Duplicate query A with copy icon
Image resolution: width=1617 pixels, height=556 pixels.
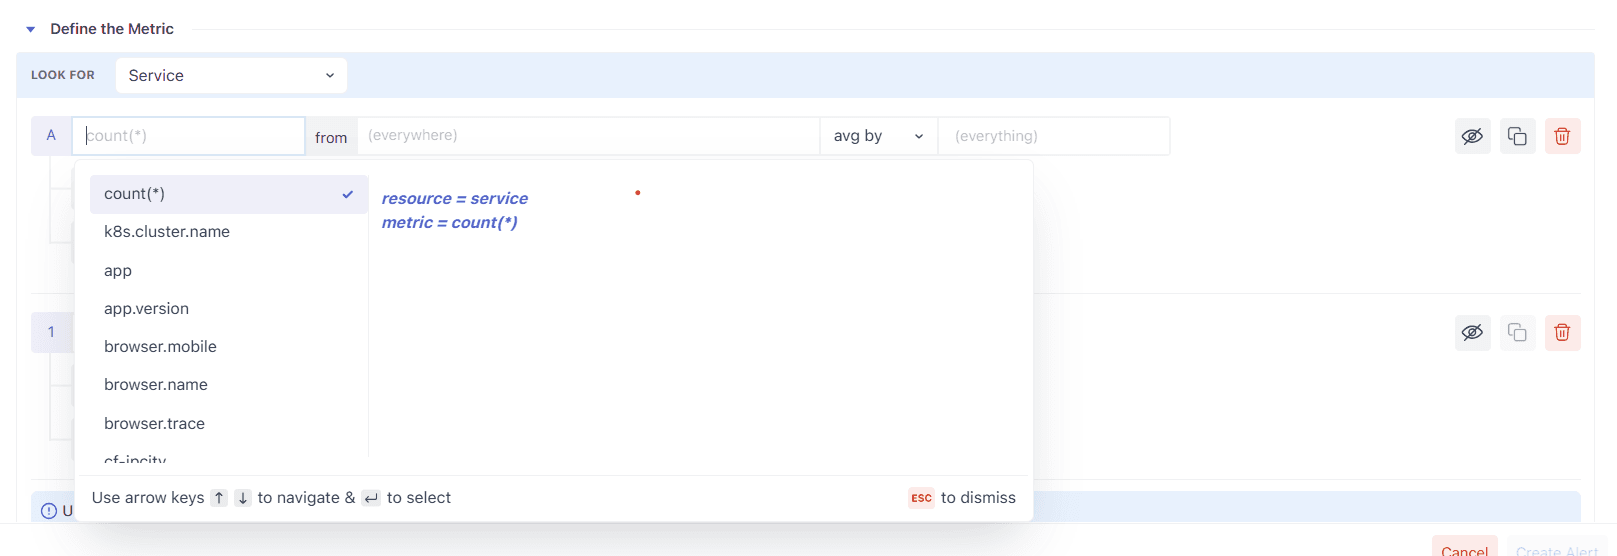click(x=1517, y=136)
